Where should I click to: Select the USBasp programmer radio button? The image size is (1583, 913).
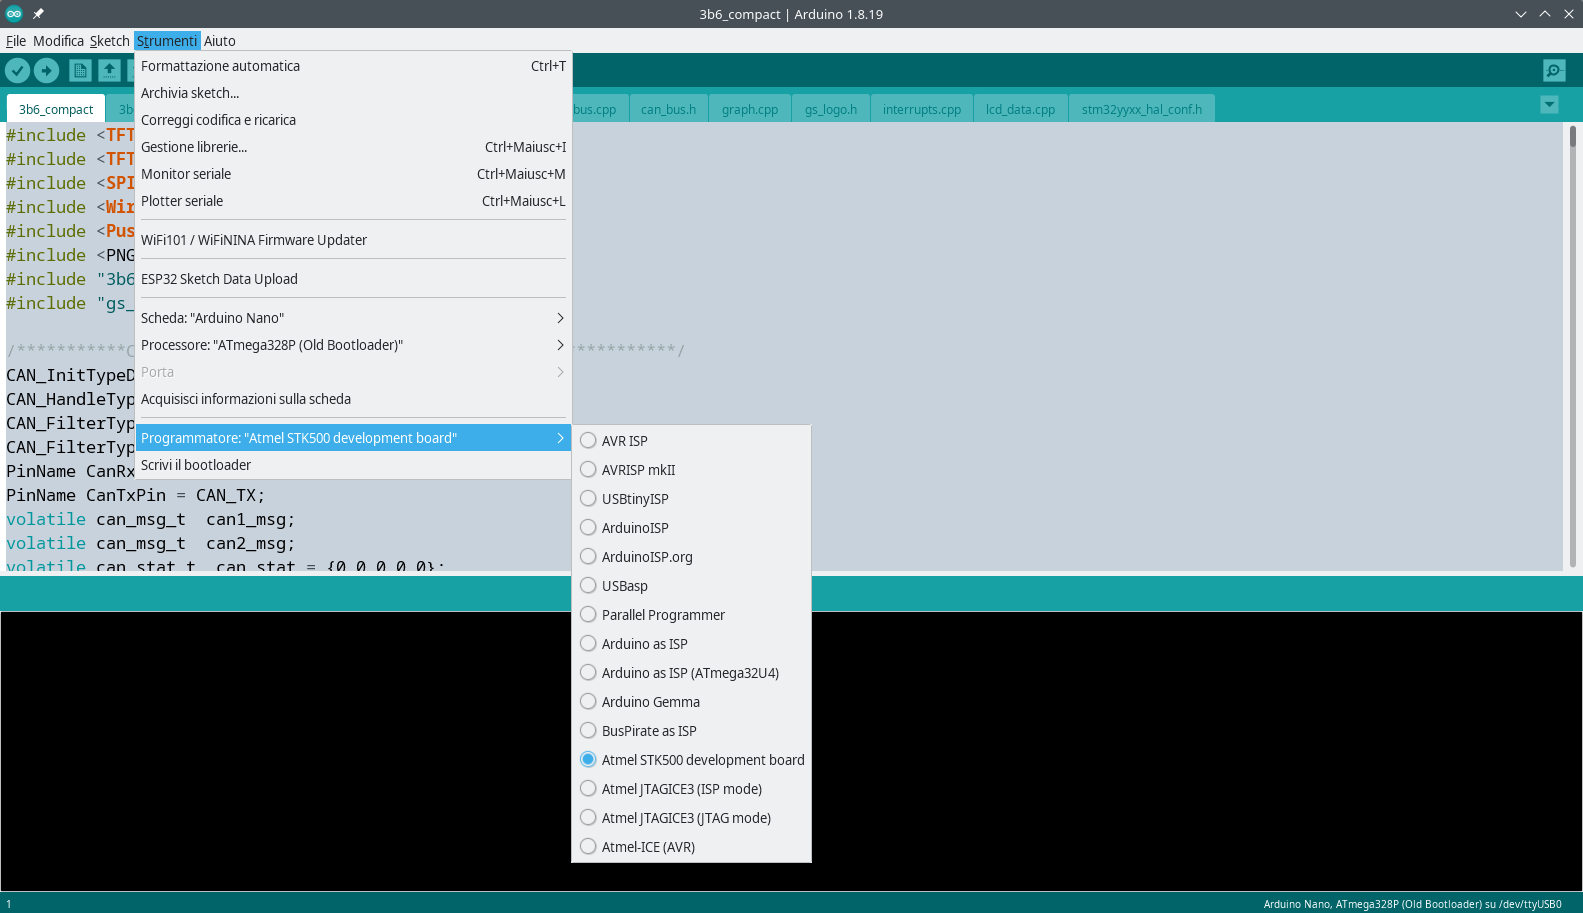[x=588, y=586]
